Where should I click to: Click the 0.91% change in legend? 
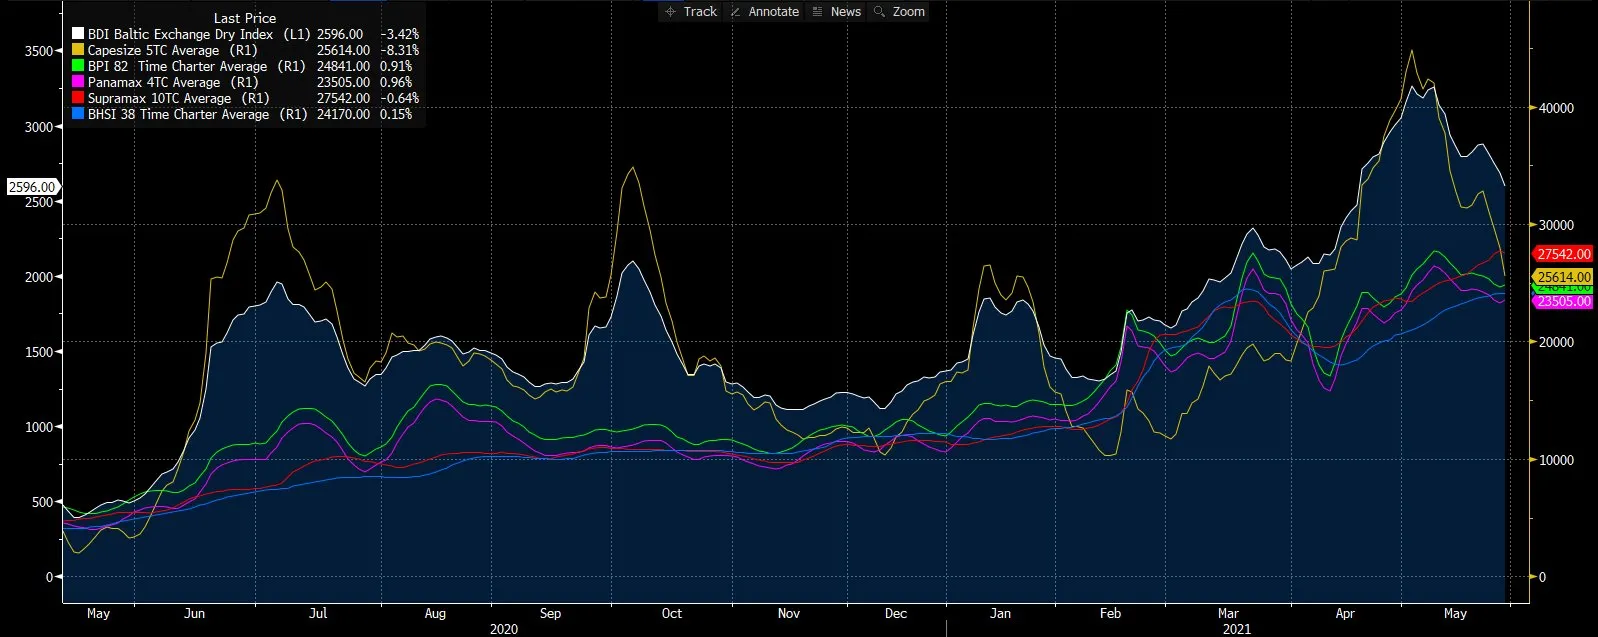click(396, 66)
